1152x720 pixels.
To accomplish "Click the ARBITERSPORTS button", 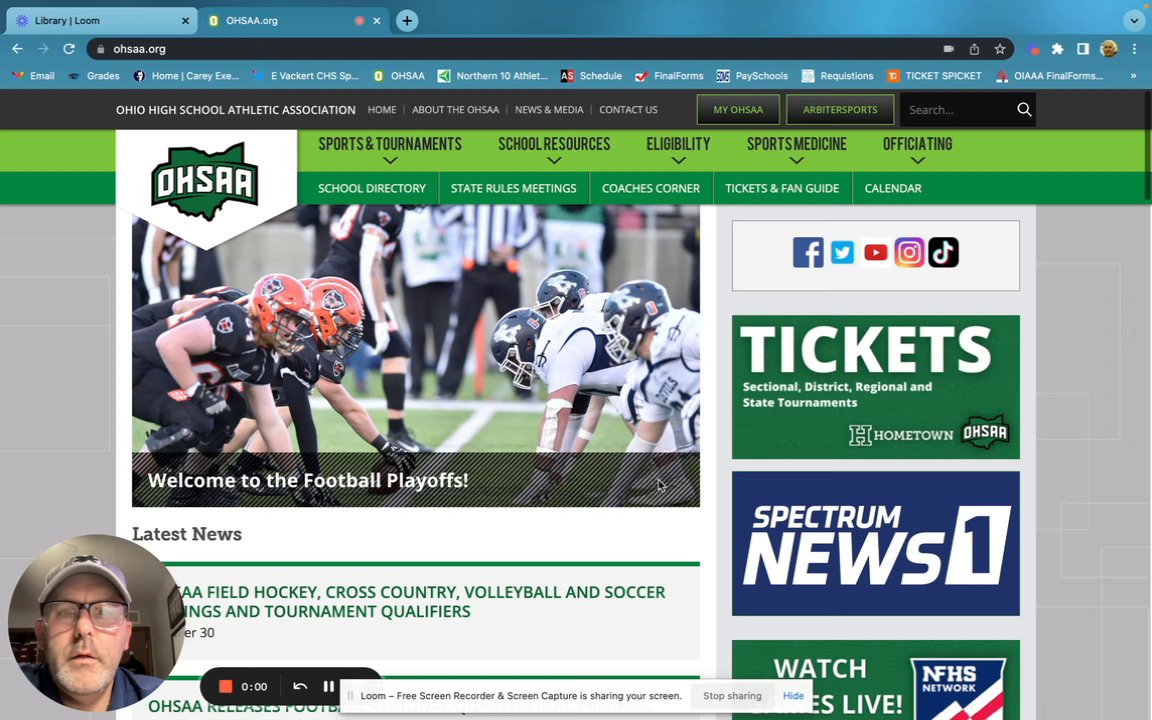I will pos(840,109).
